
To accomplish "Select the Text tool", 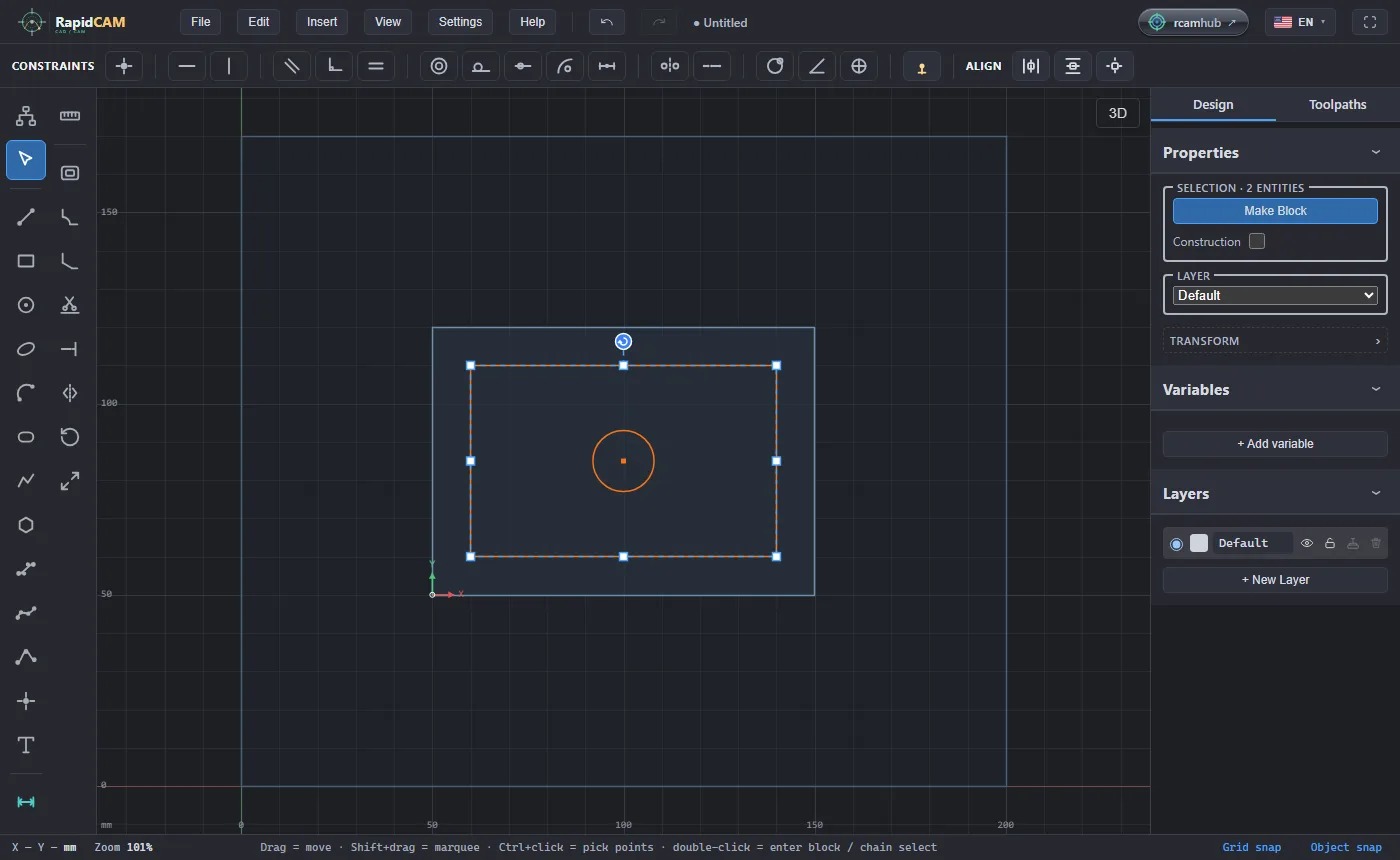I will (x=26, y=745).
